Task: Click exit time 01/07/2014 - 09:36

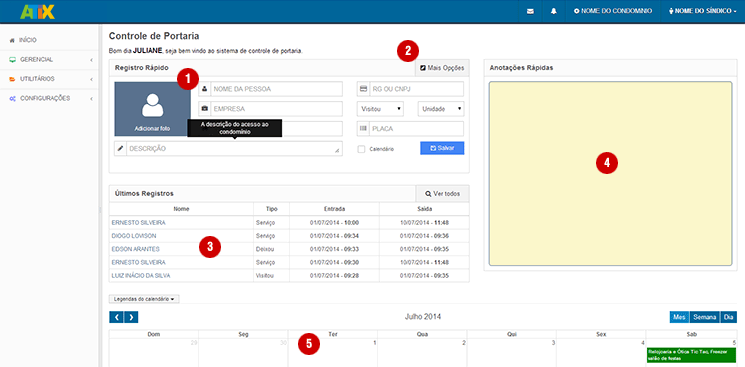Action: tap(424, 236)
